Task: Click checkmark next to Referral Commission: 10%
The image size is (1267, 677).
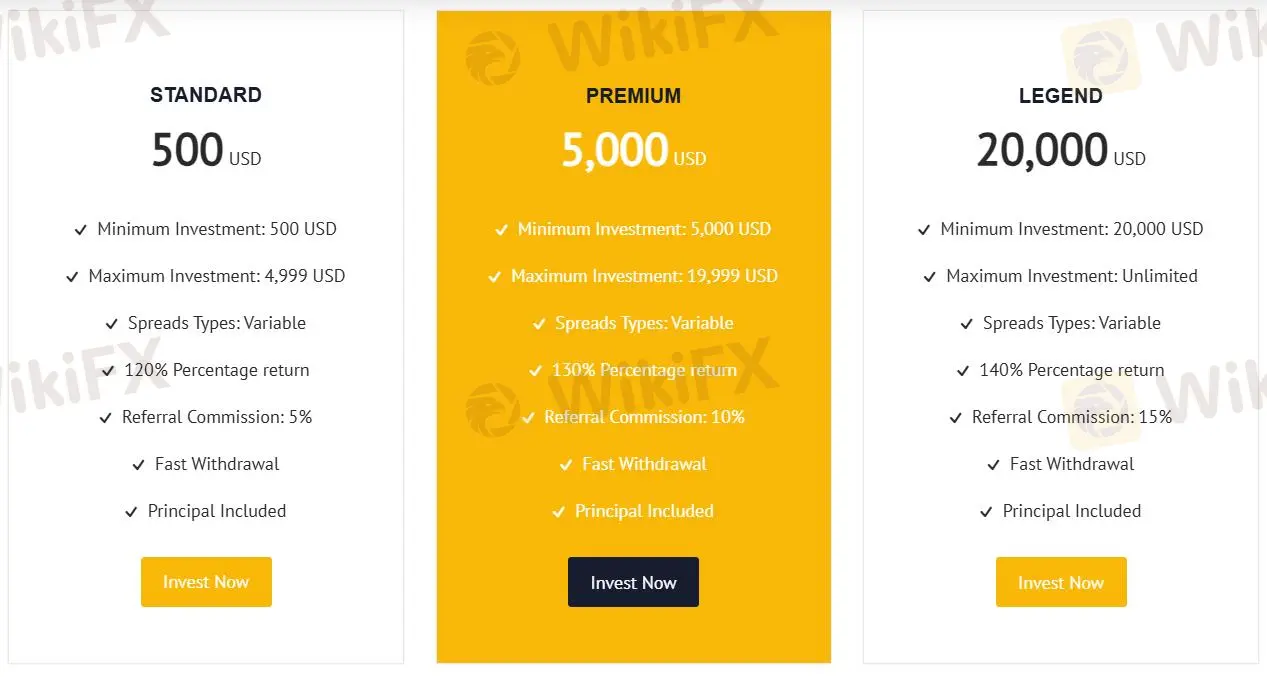Action: coord(528,418)
